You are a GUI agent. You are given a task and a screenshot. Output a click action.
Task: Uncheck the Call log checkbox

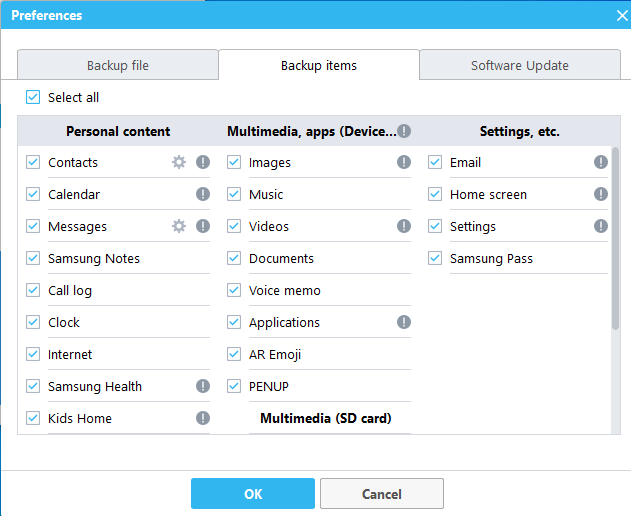click(x=34, y=290)
